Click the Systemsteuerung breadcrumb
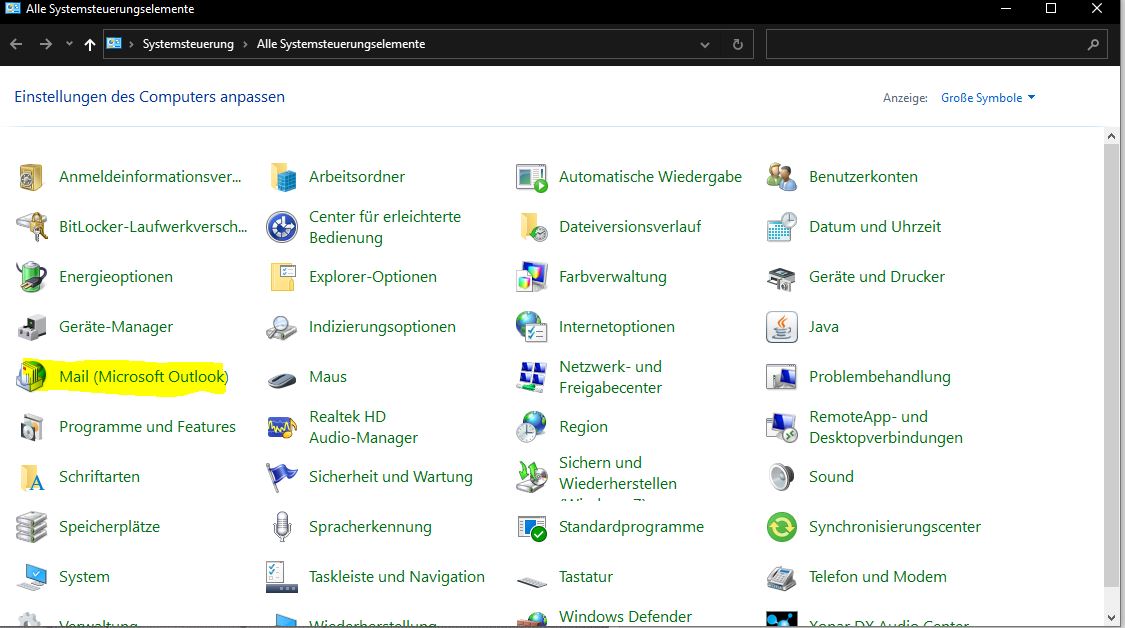This screenshot has width=1125, height=628. [188, 44]
